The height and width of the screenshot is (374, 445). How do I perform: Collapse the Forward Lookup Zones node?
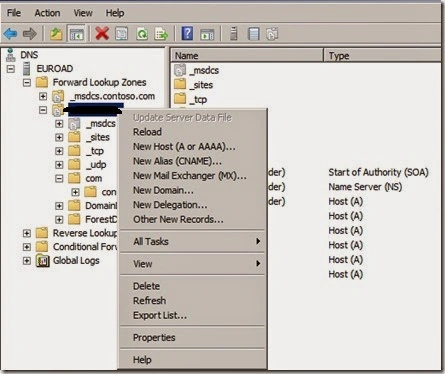(x=27, y=82)
